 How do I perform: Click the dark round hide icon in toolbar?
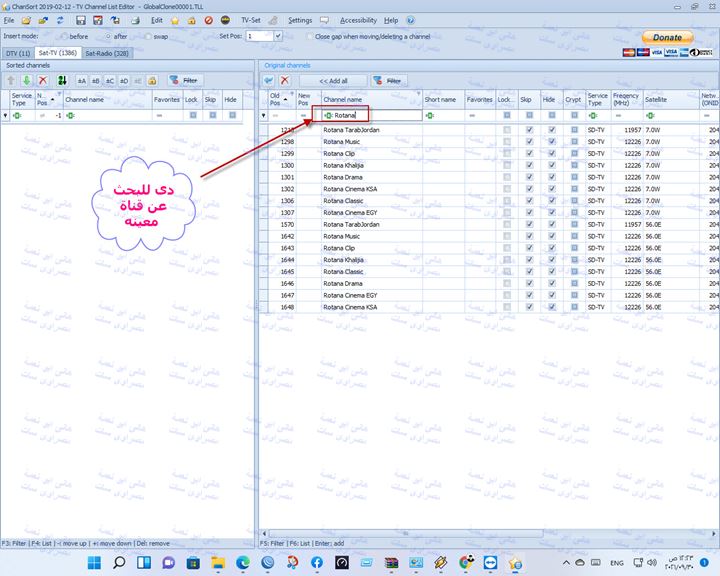[225, 20]
